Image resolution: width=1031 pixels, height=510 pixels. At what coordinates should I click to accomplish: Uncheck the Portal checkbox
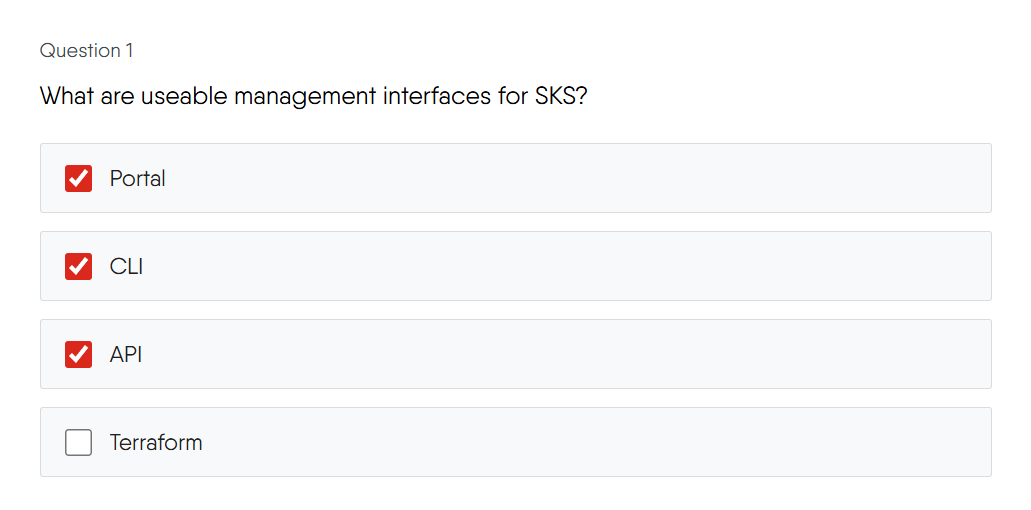78,178
